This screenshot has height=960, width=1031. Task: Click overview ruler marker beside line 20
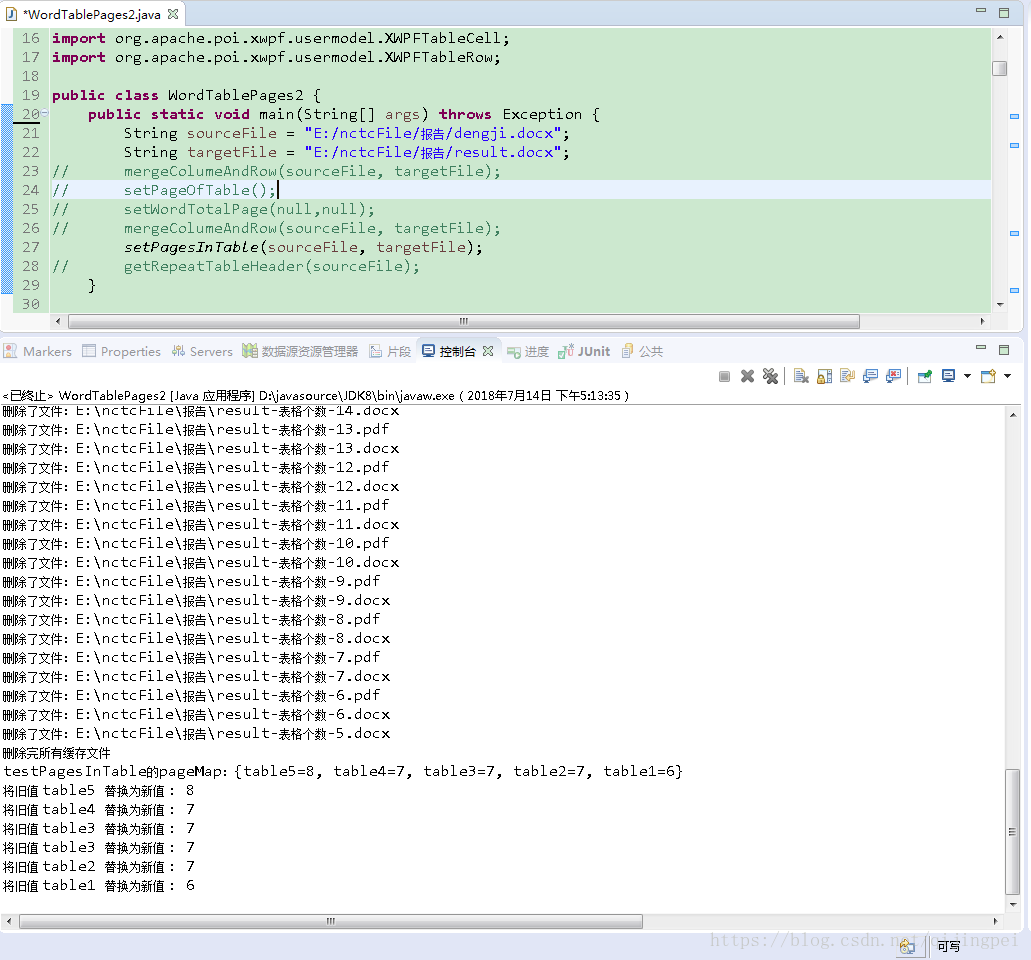click(x=1014, y=116)
